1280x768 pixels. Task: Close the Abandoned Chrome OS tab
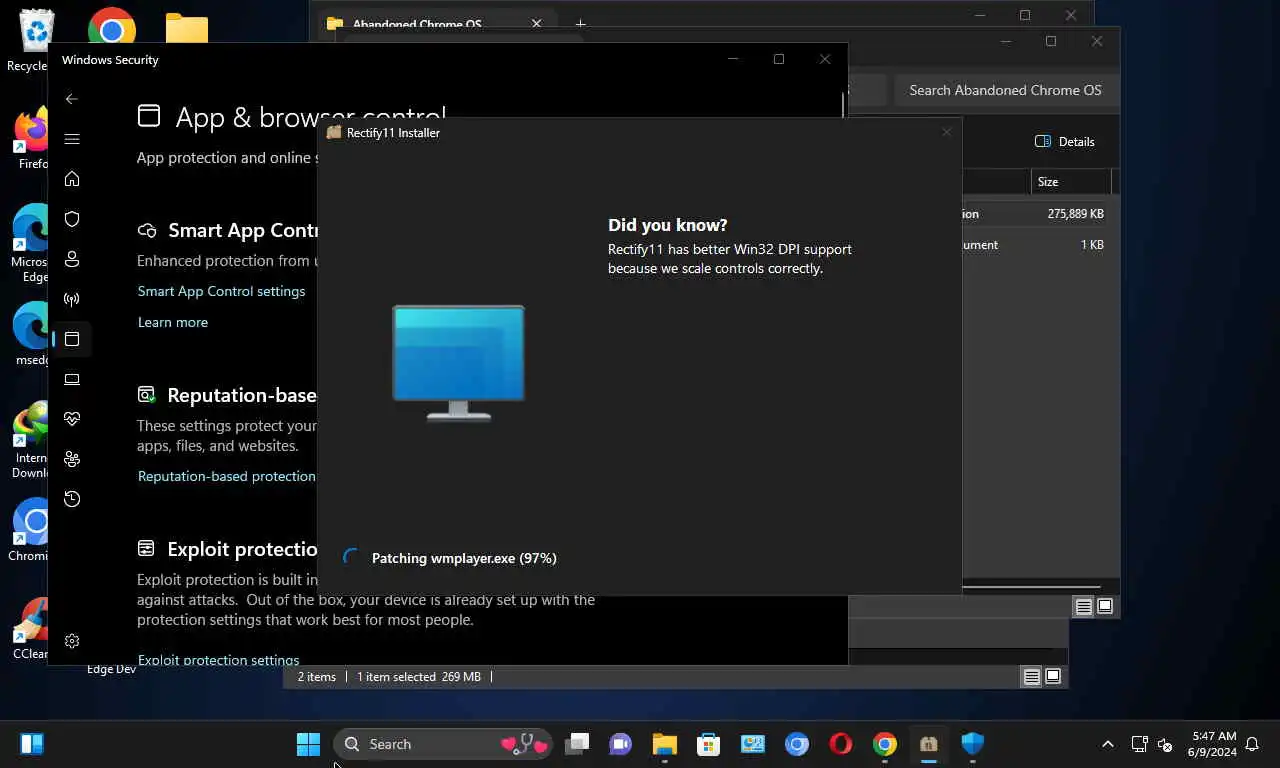click(x=537, y=24)
